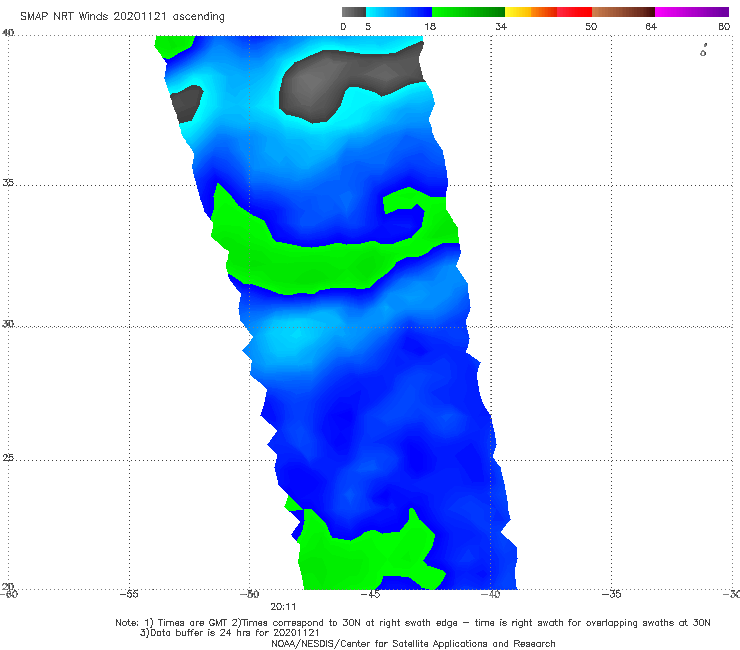Click the latitude label '40' on the left axis
740x650 pixels.
point(8,32)
